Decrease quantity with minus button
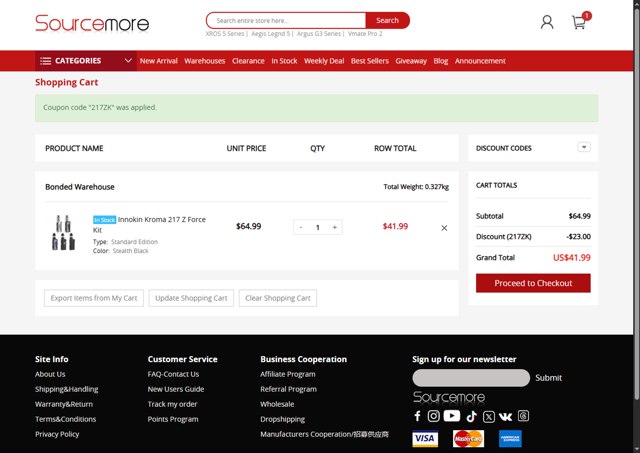This screenshot has width=640, height=453. pos(301,227)
